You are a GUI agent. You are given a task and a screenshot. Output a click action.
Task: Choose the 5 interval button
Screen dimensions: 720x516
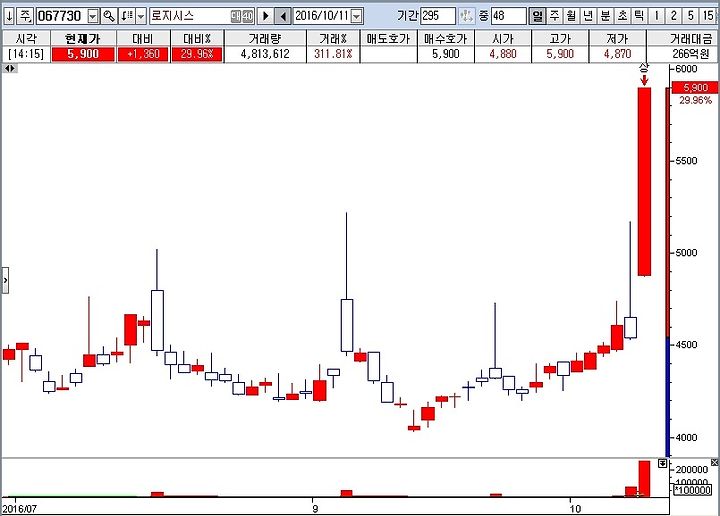point(691,16)
